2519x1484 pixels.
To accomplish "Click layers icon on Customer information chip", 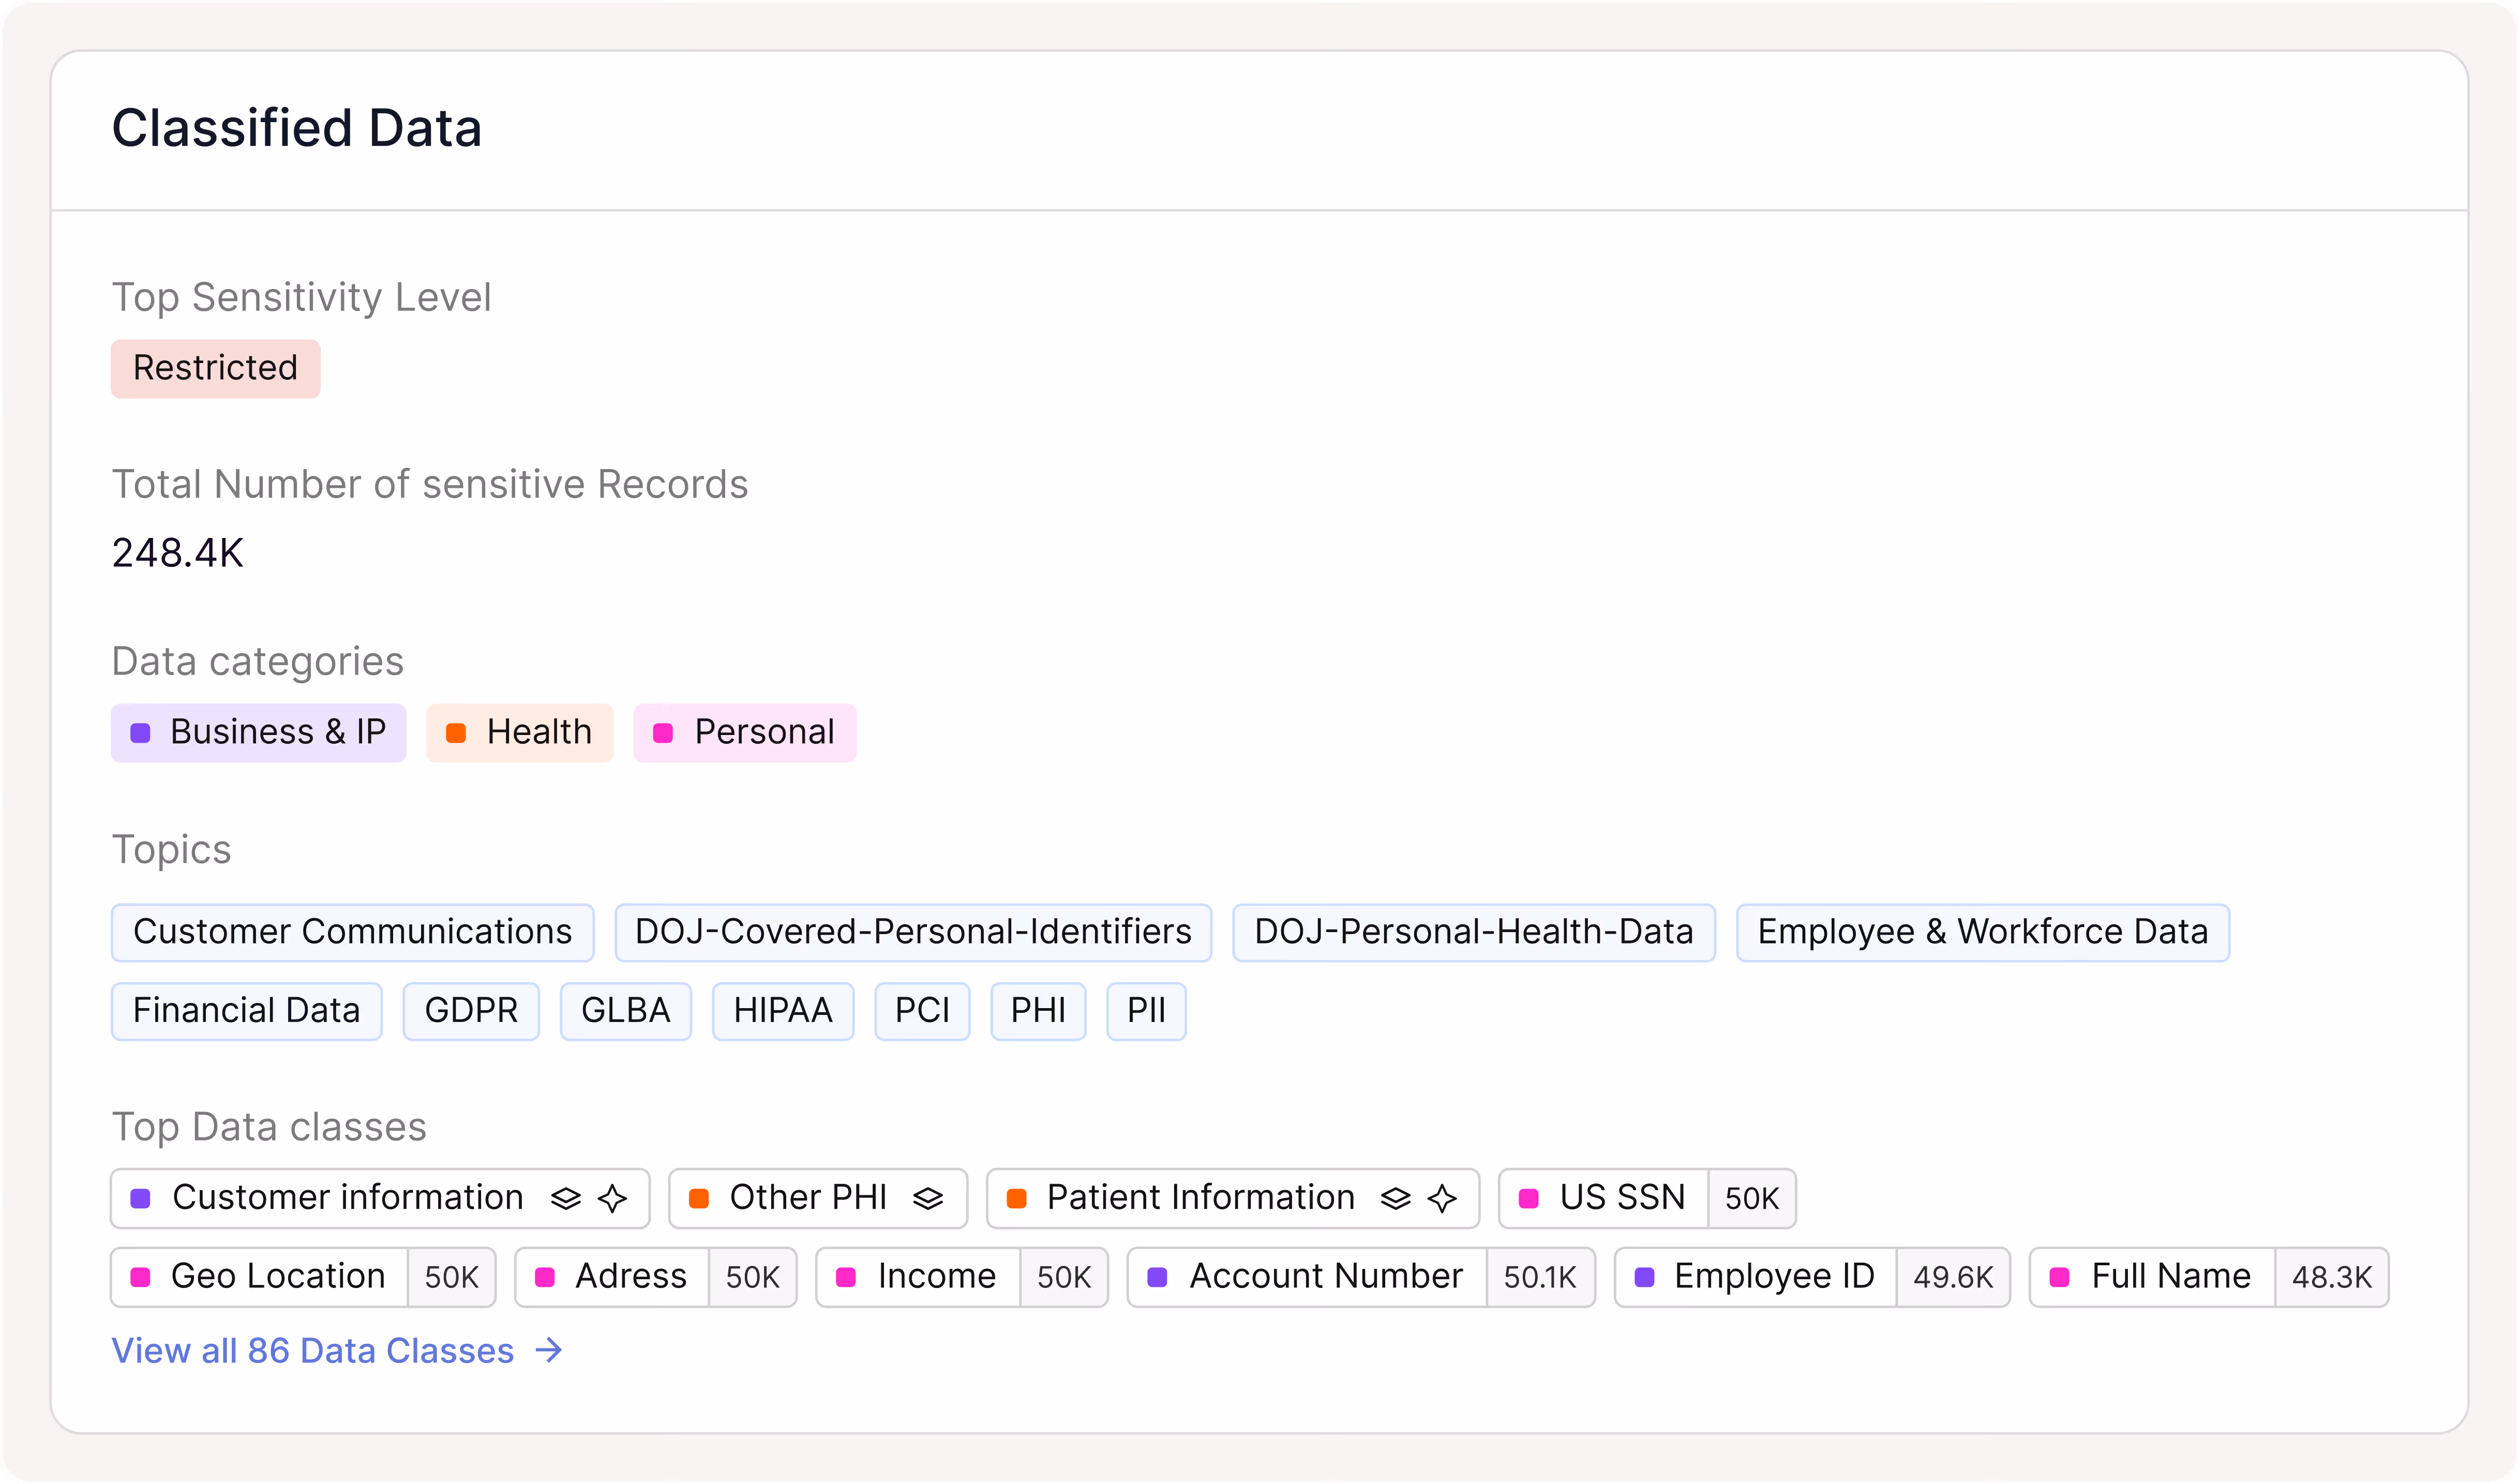I will [566, 1198].
